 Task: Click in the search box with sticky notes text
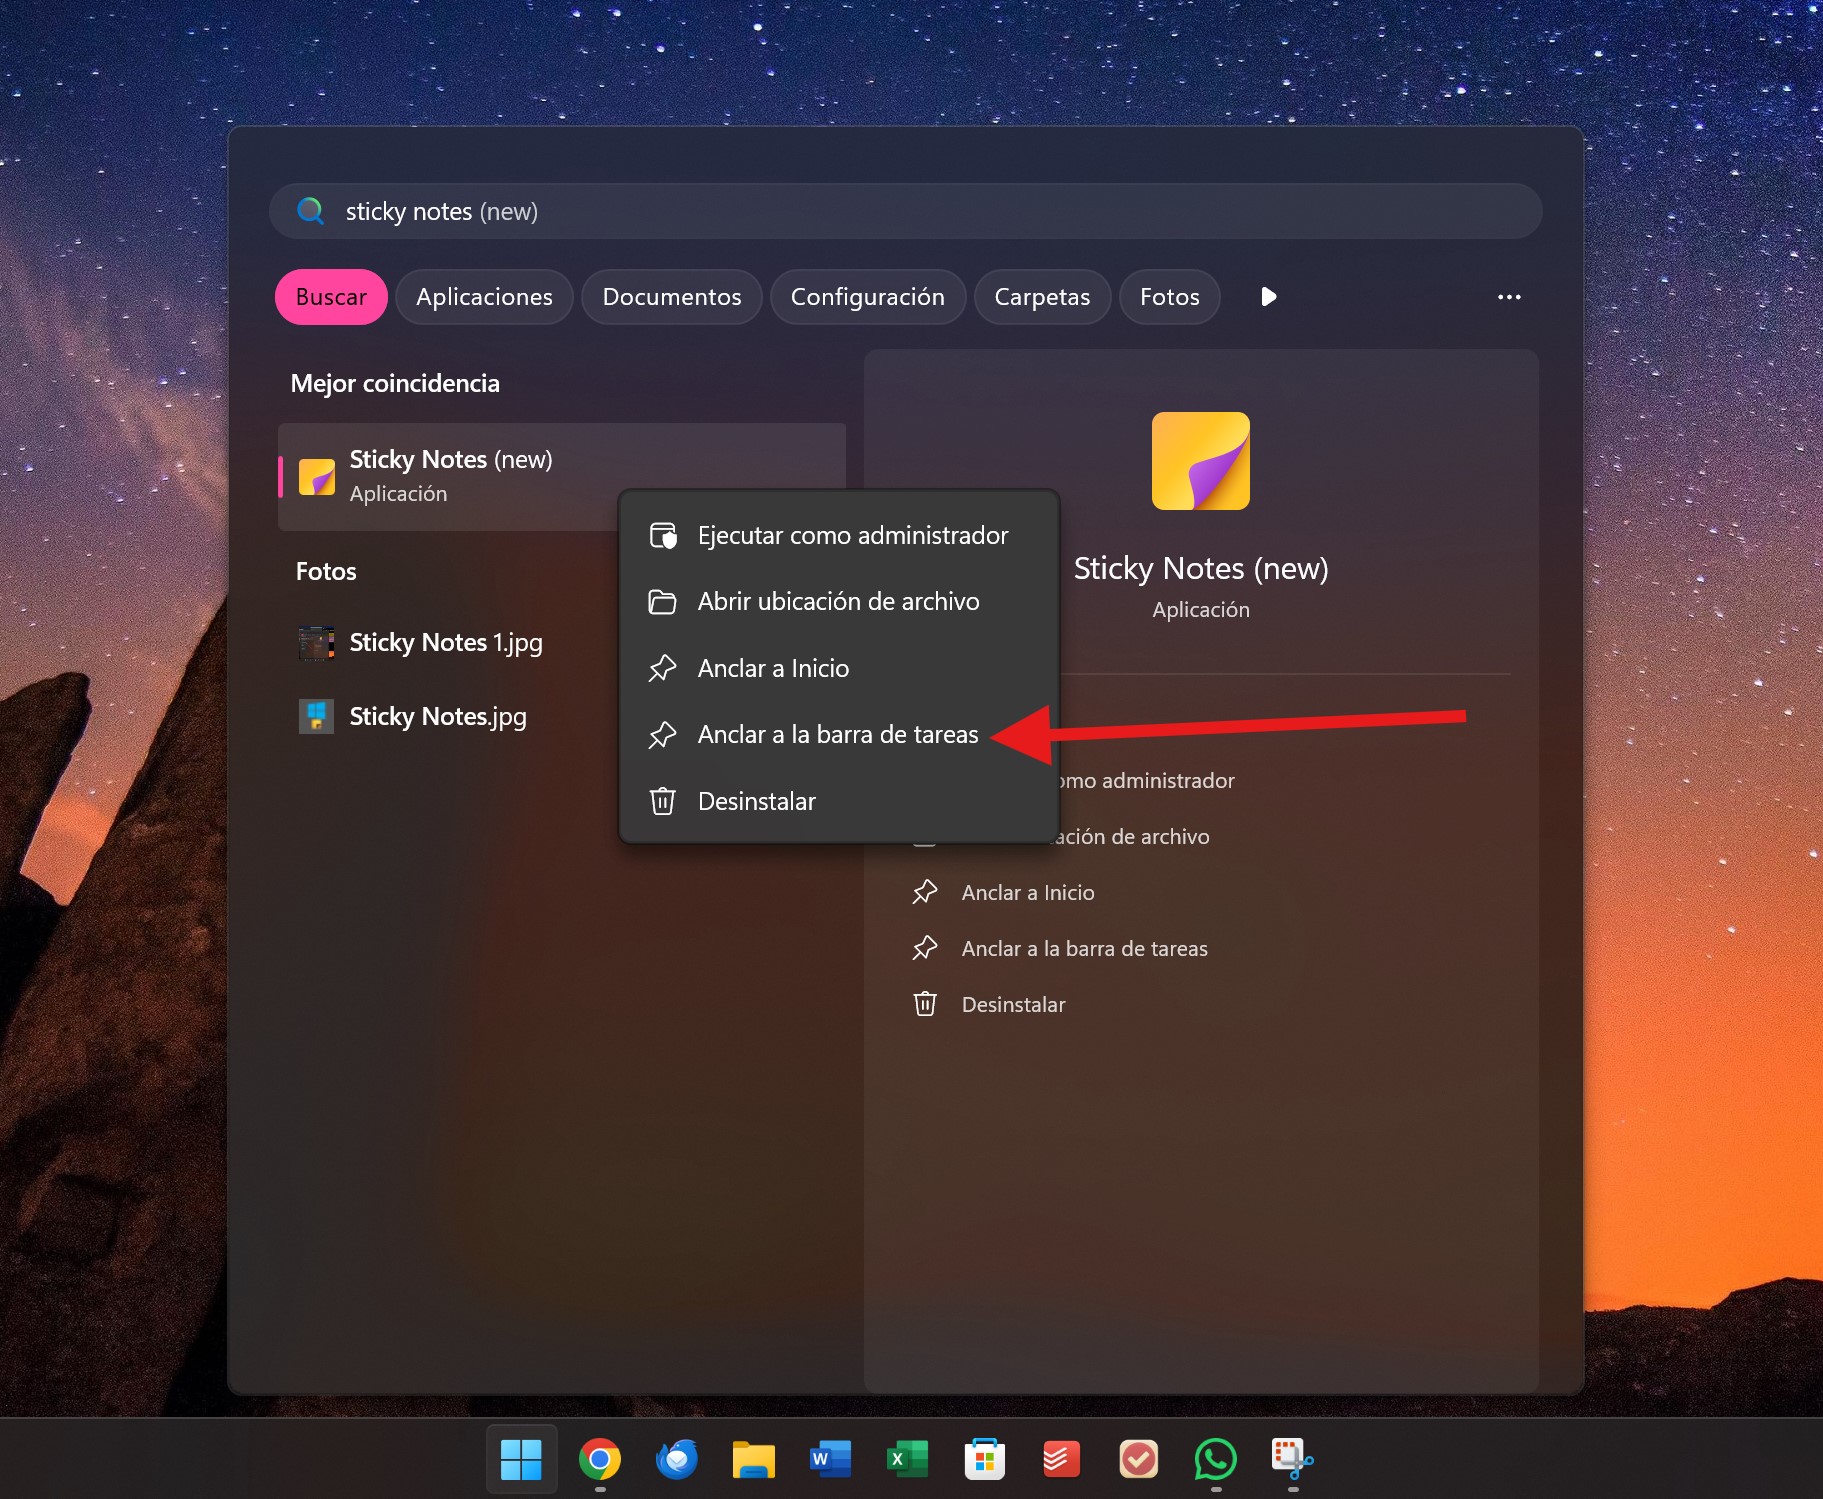click(905, 211)
